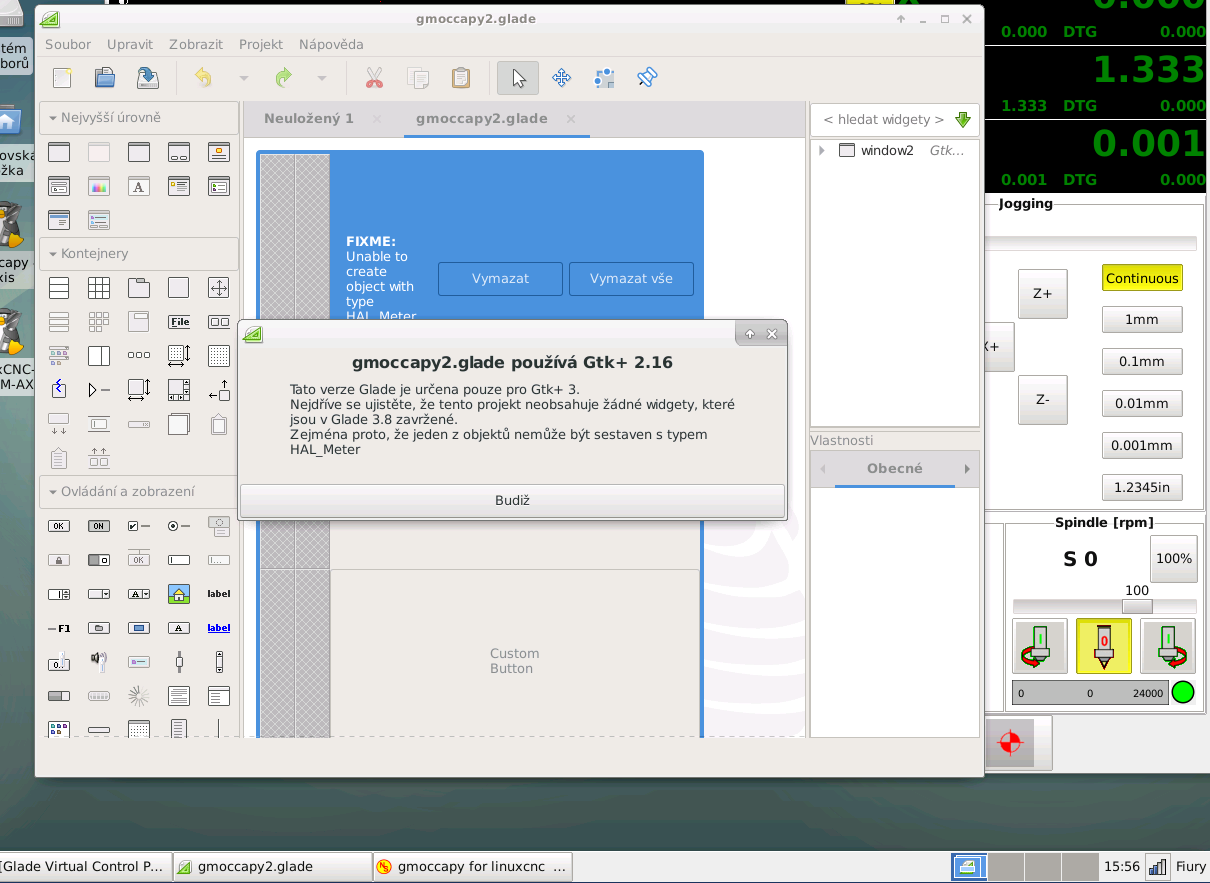Viewport: 1210px width, 883px height.
Task: Click the Paste clipboard icon
Action: click(x=460, y=78)
